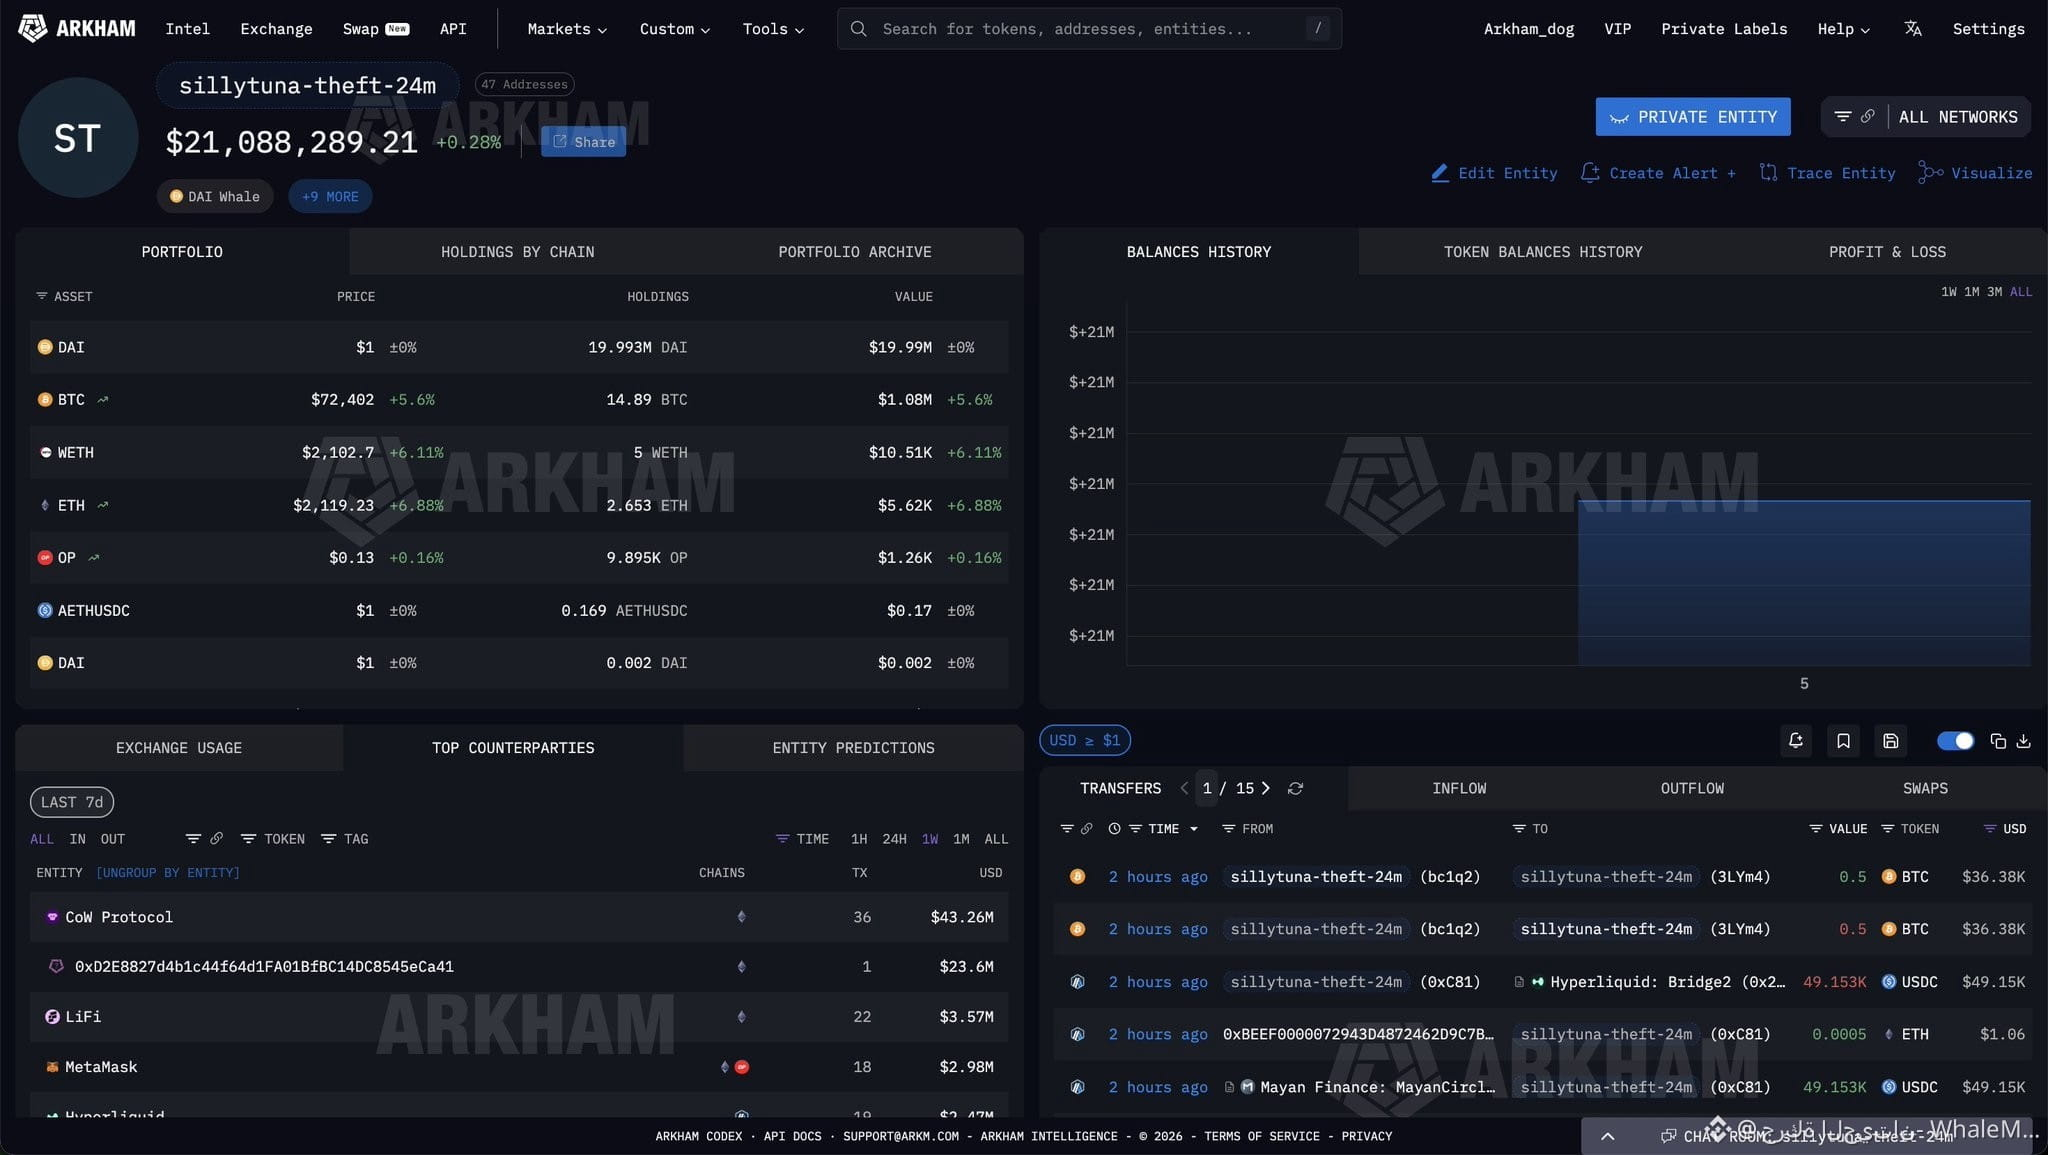Screen dimensions: 2048x1155
Task: Click the 47 Addresses badge
Action: coord(524,85)
